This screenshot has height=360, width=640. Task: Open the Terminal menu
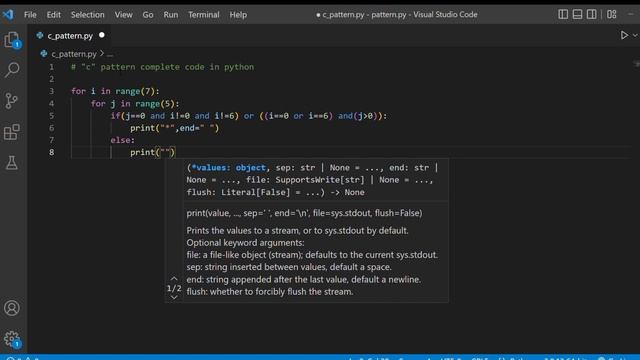pyautogui.click(x=204, y=15)
